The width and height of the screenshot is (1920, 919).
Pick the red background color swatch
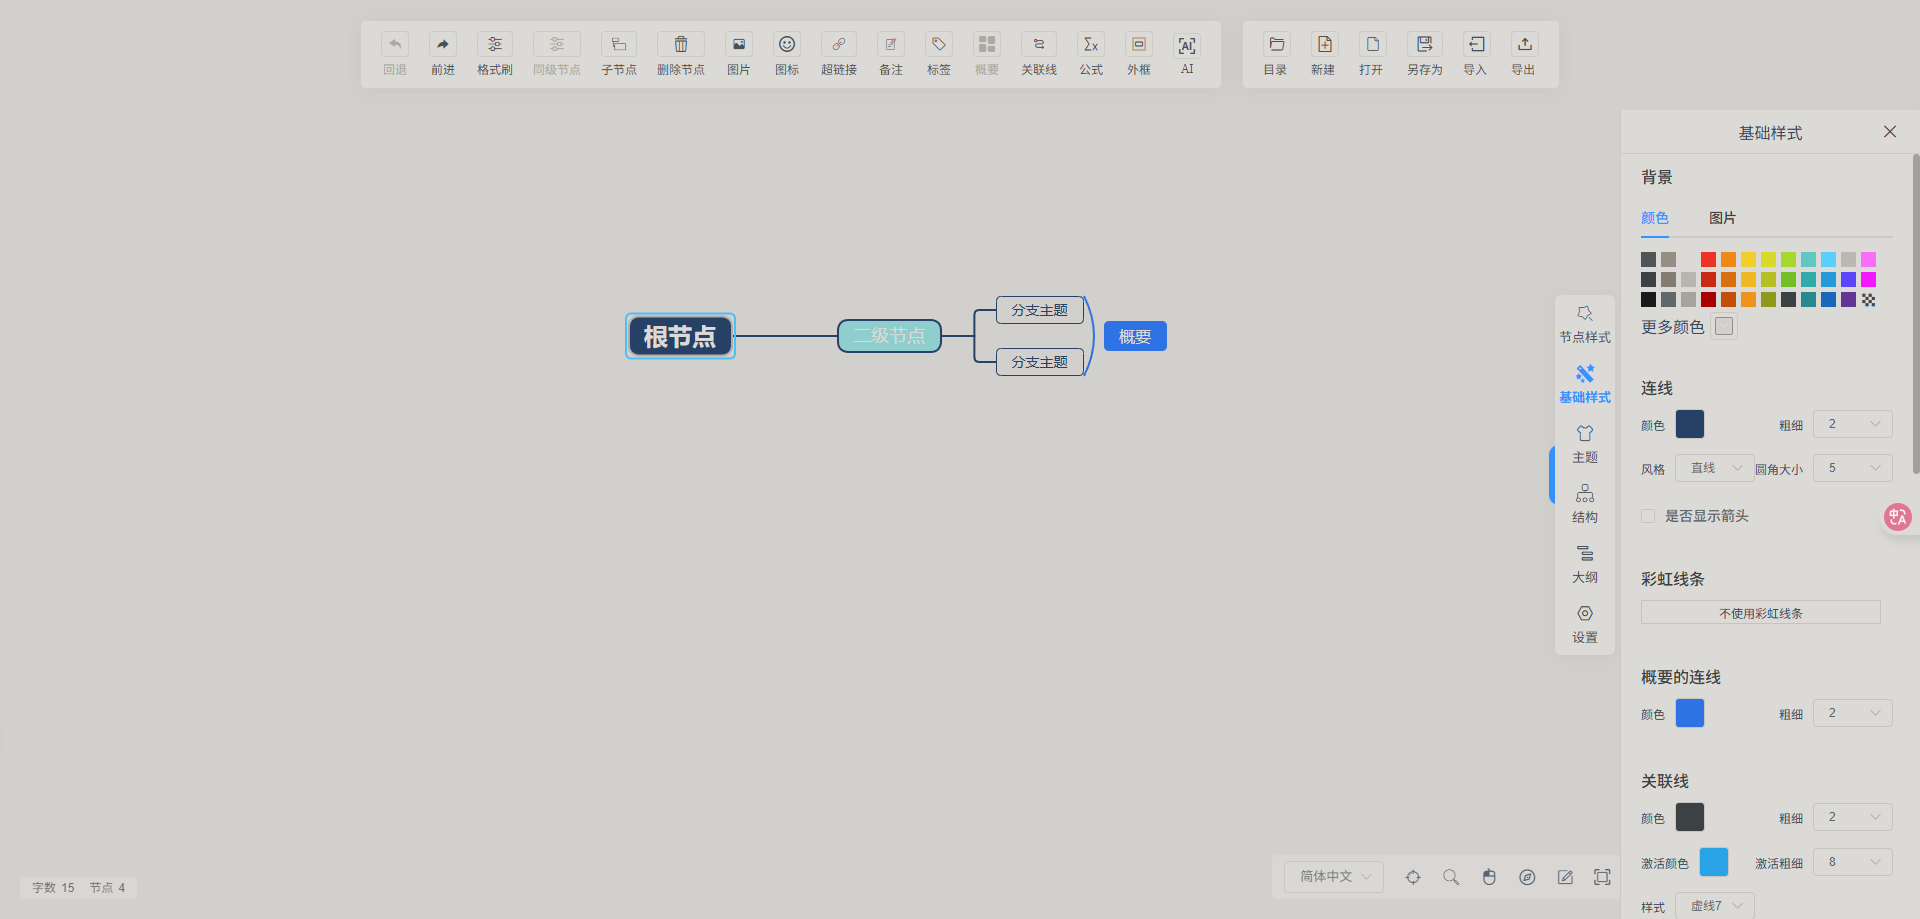click(x=1707, y=259)
